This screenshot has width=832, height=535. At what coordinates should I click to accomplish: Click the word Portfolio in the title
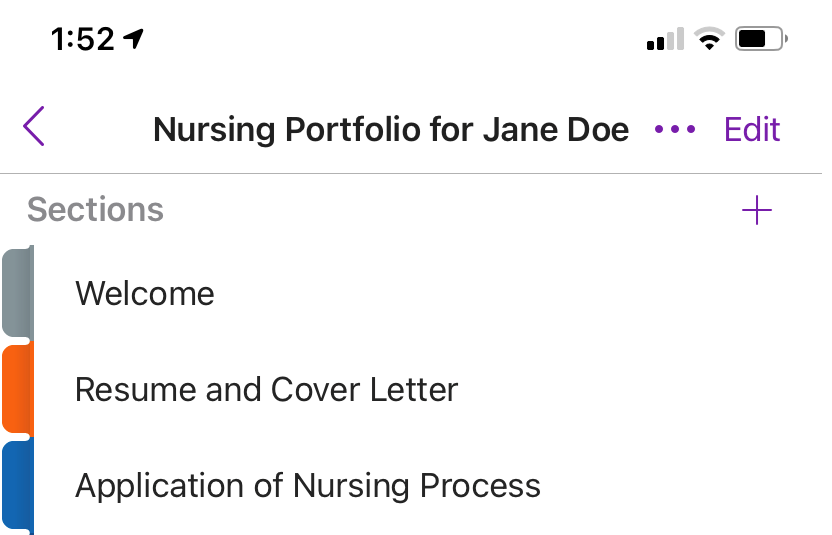pos(353,130)
